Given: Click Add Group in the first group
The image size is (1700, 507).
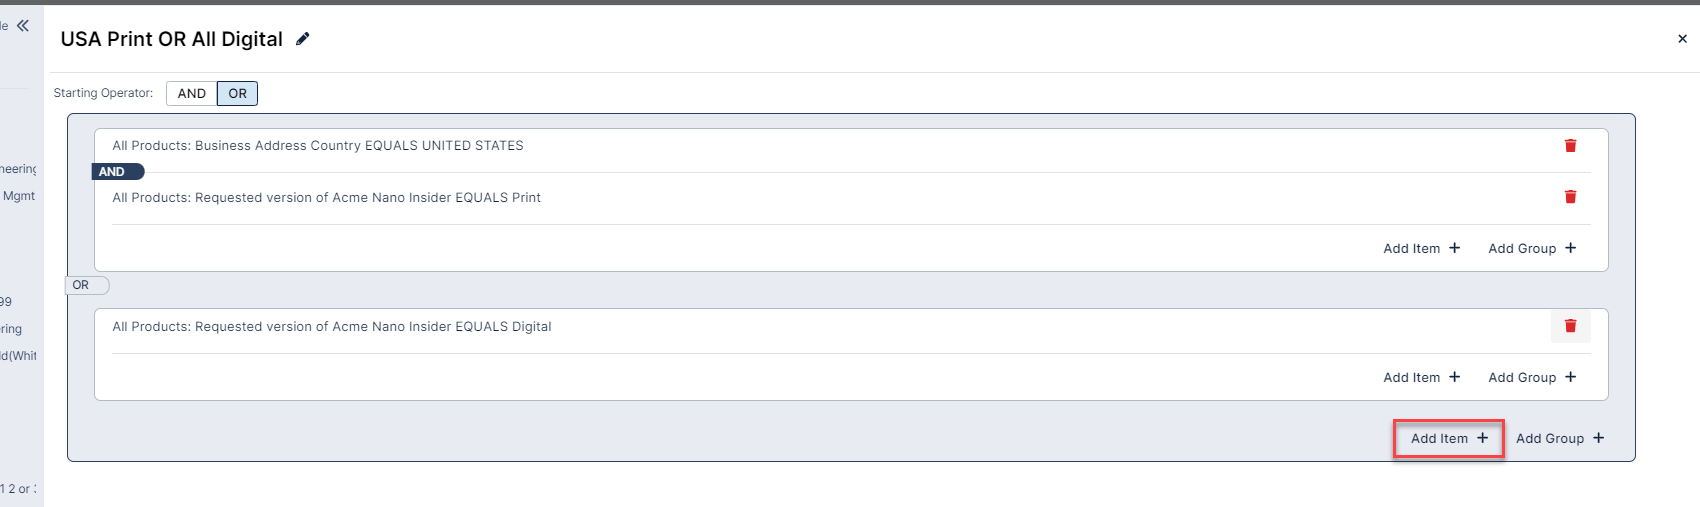Looking at the screenshot, I should (x=1531, y=248).
